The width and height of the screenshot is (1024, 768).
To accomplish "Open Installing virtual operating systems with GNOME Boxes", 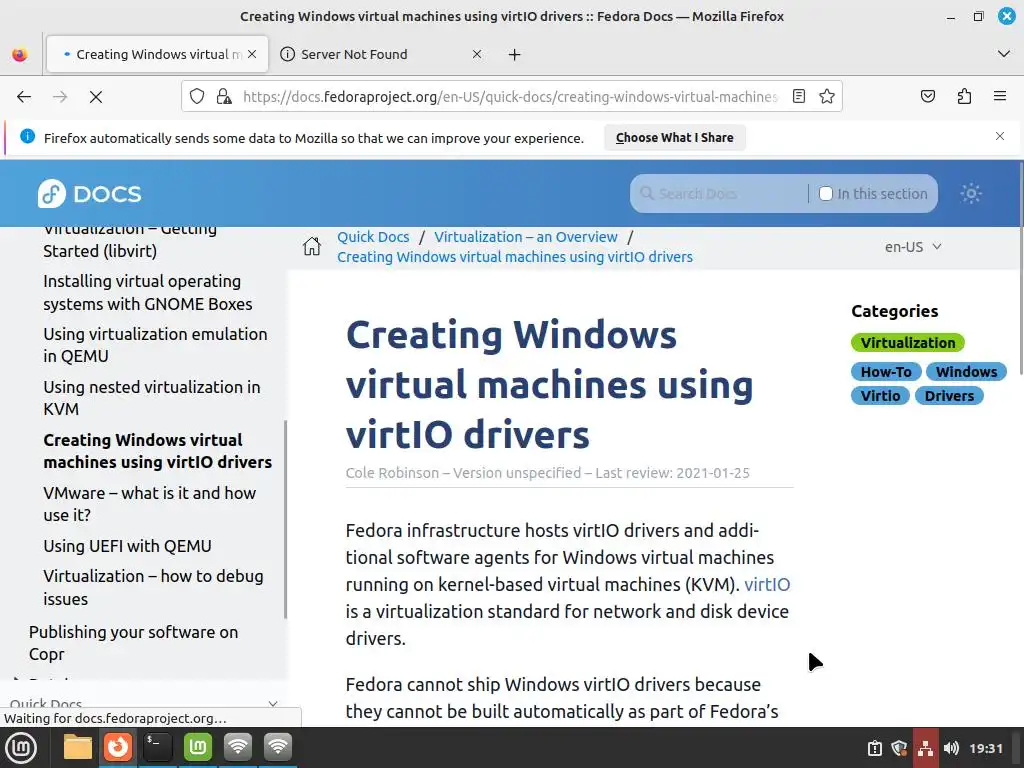I will (x=148, y=293).
